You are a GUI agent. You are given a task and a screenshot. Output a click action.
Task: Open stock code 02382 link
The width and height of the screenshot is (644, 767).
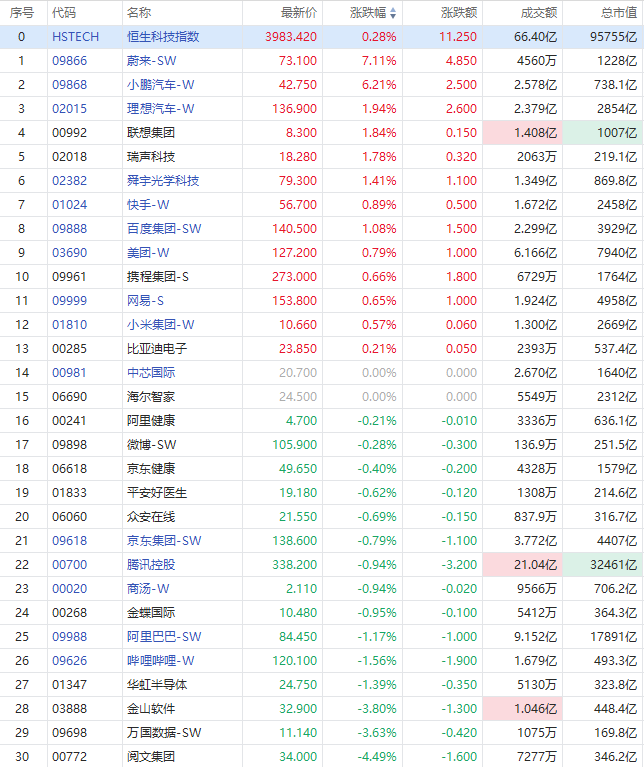69,180
